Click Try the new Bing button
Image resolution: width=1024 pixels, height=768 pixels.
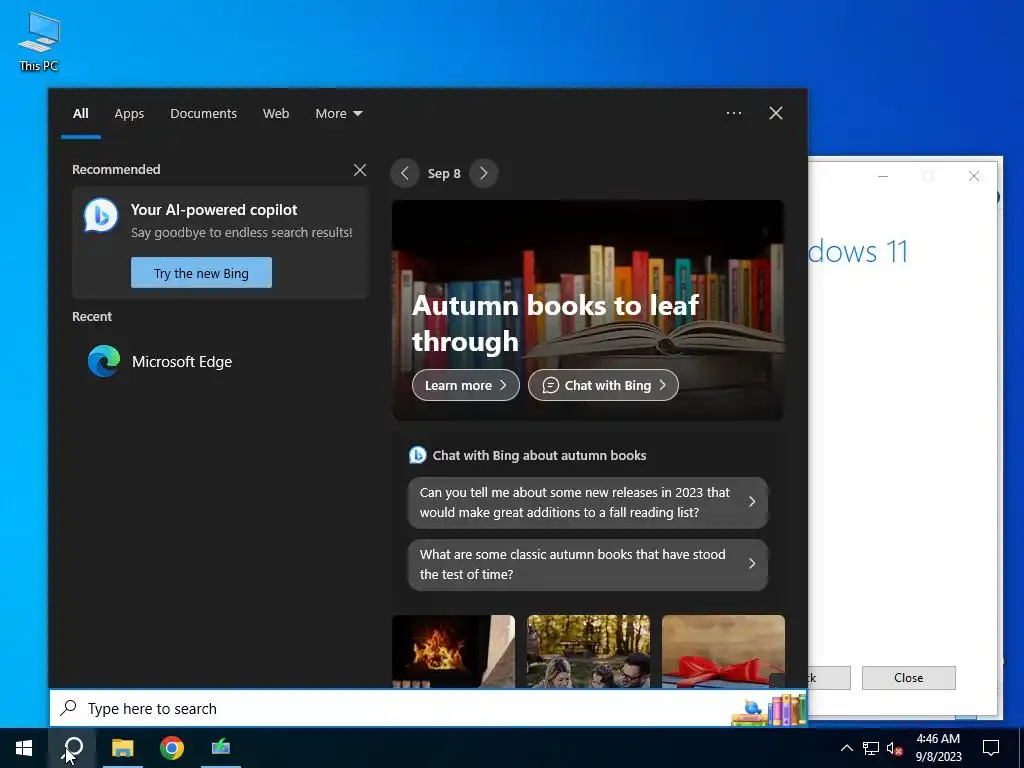[x=201, y=273]
